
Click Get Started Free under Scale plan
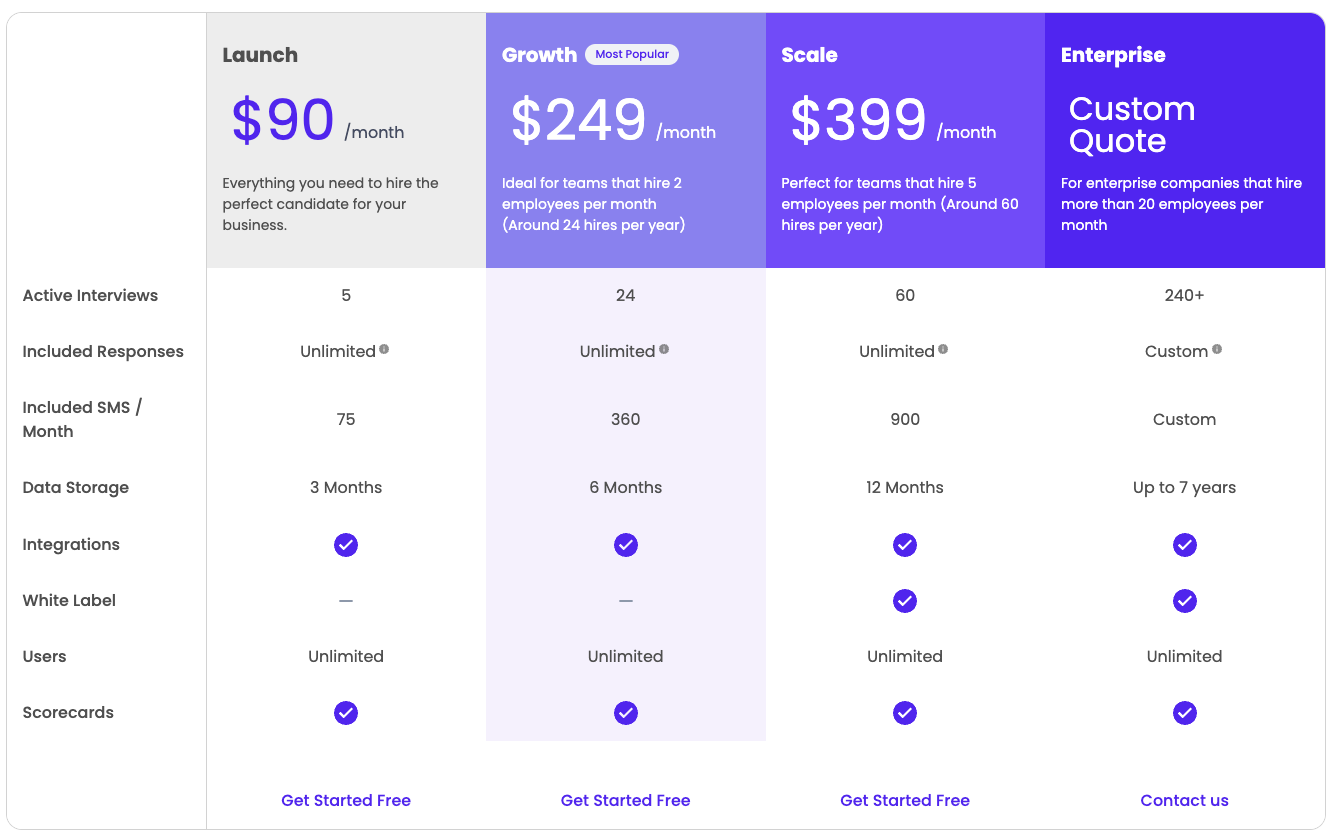[x=905, y=800]
